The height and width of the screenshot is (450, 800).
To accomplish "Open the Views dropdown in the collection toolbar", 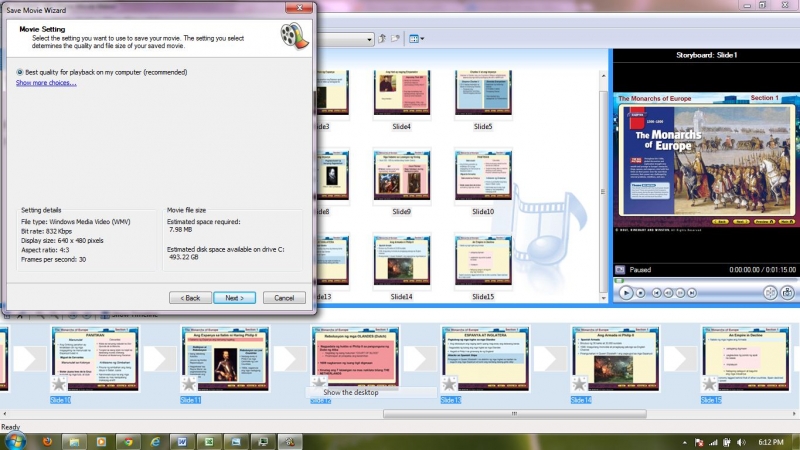I will point(416,39).
